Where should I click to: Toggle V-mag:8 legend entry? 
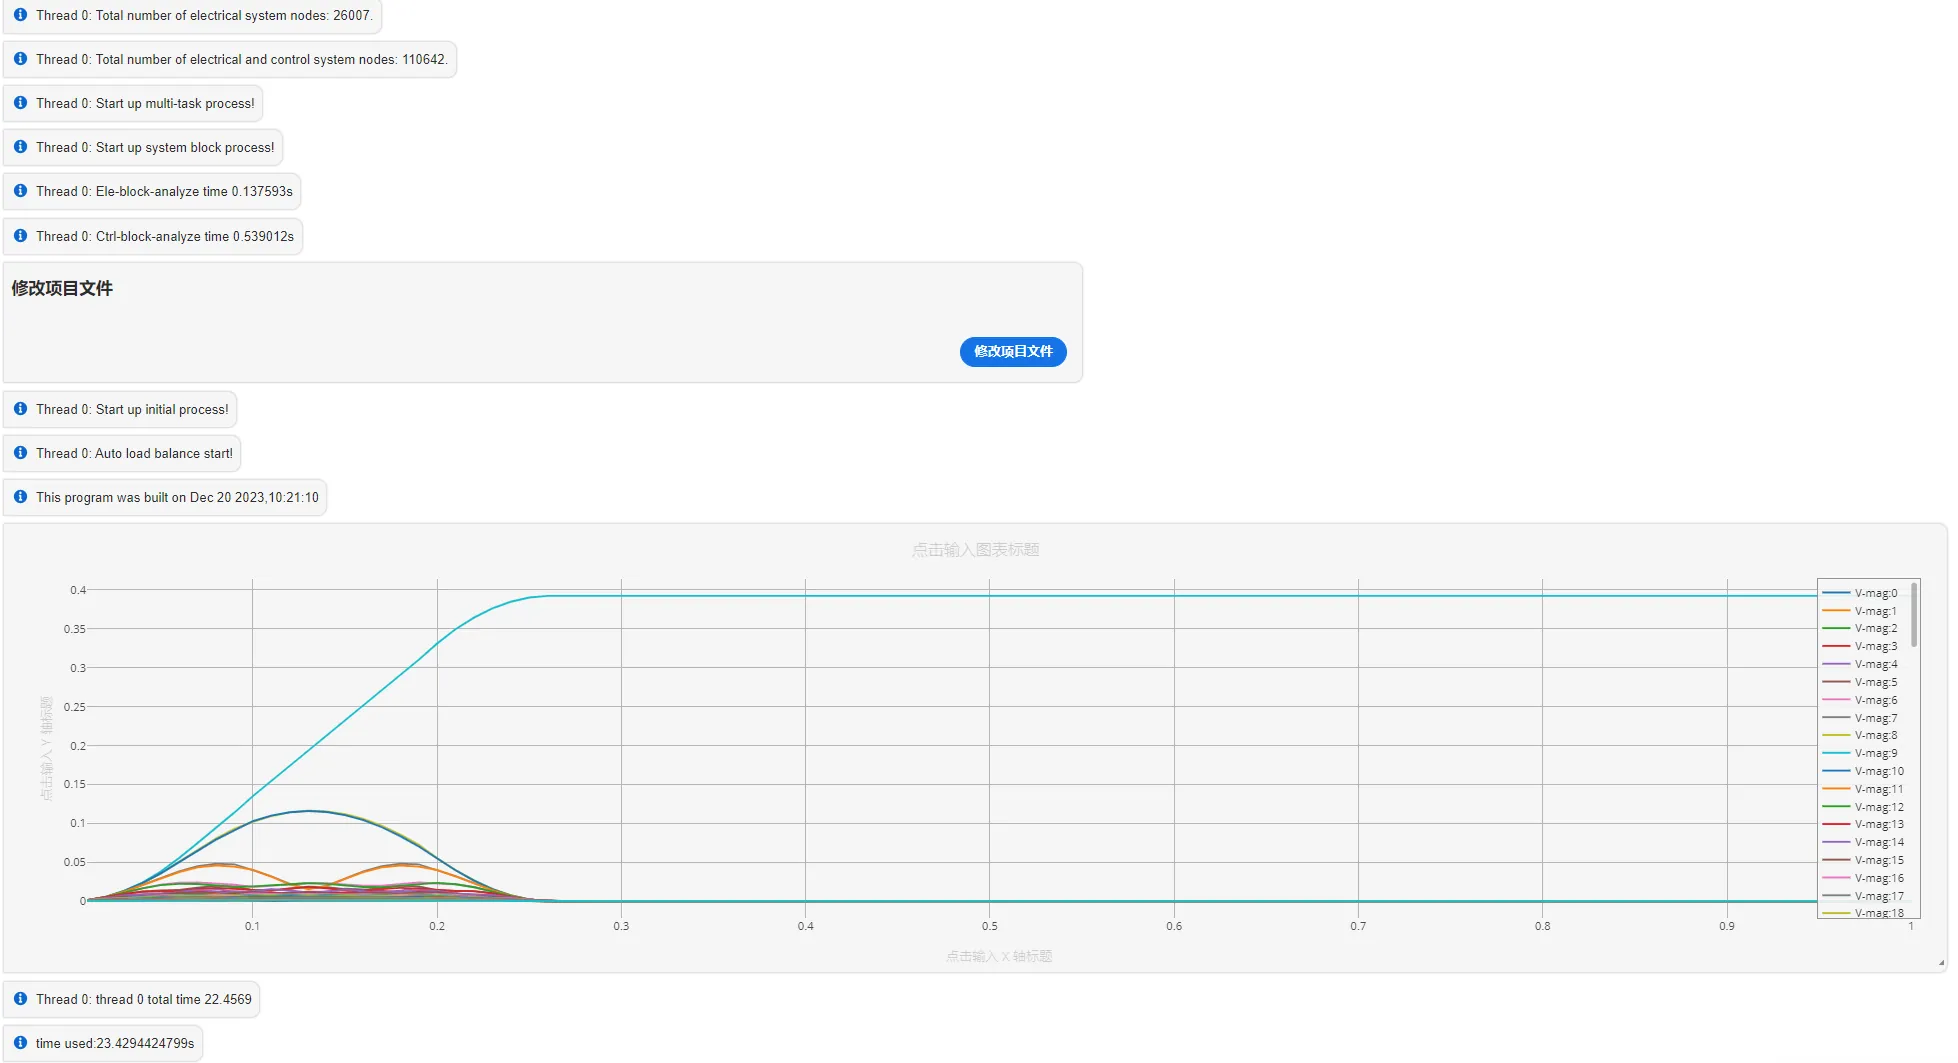[1860, 735]
